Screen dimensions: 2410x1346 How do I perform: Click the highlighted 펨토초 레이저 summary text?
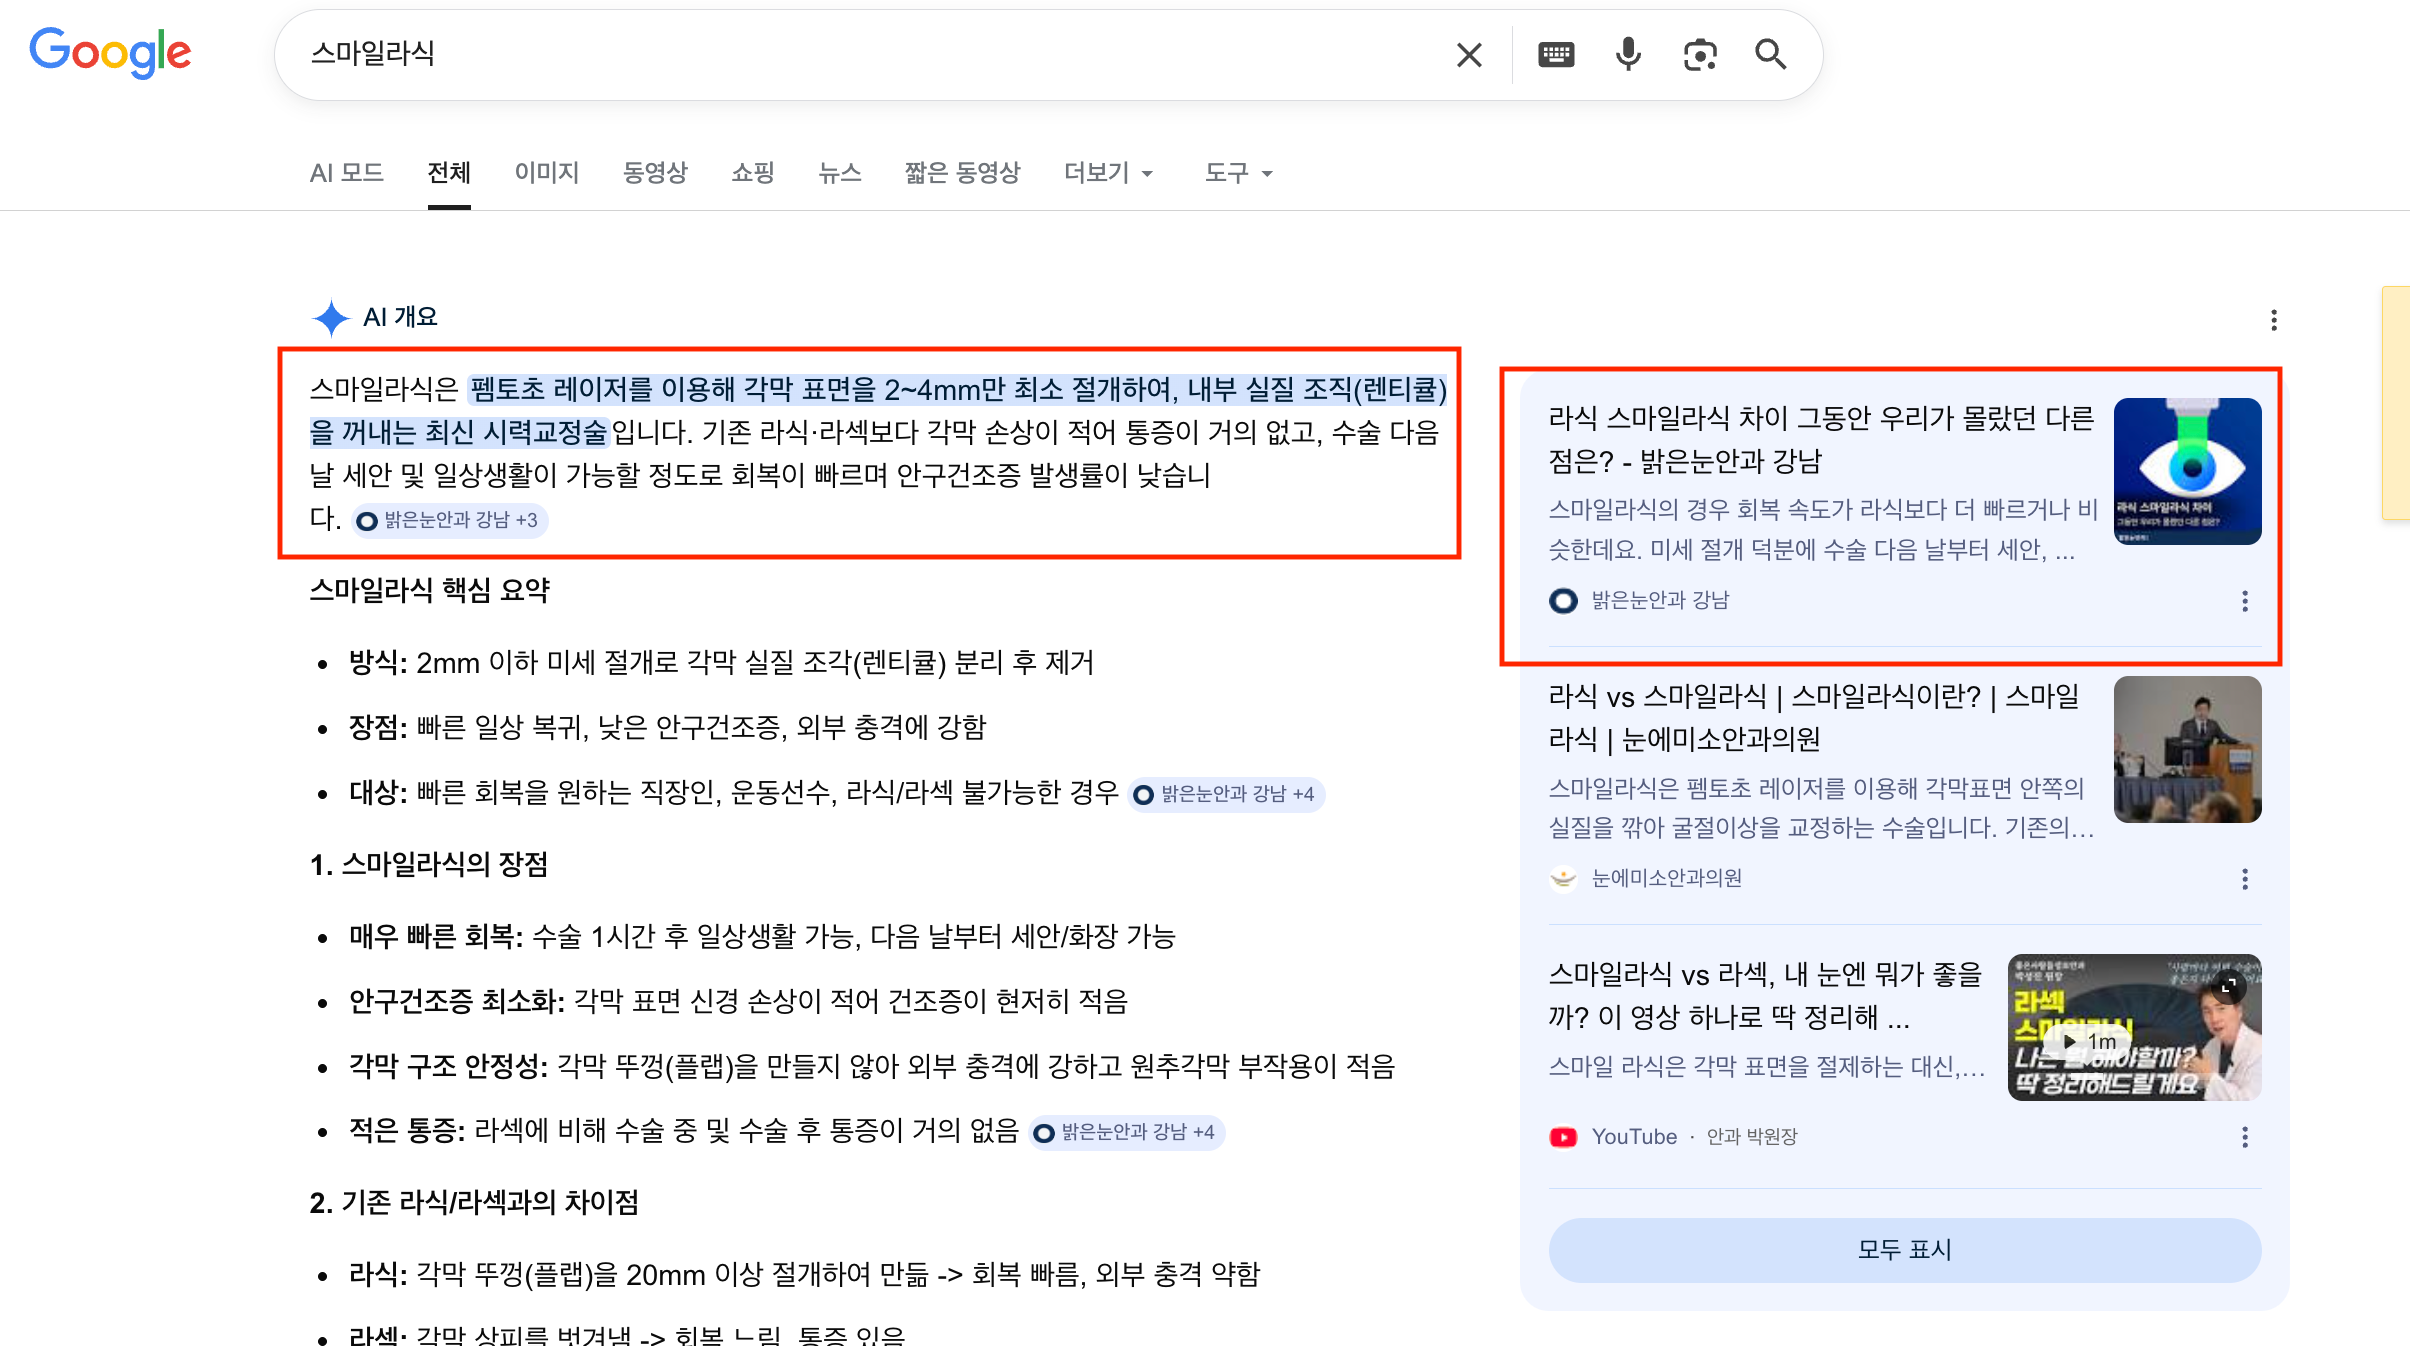(x=878, y=411)
